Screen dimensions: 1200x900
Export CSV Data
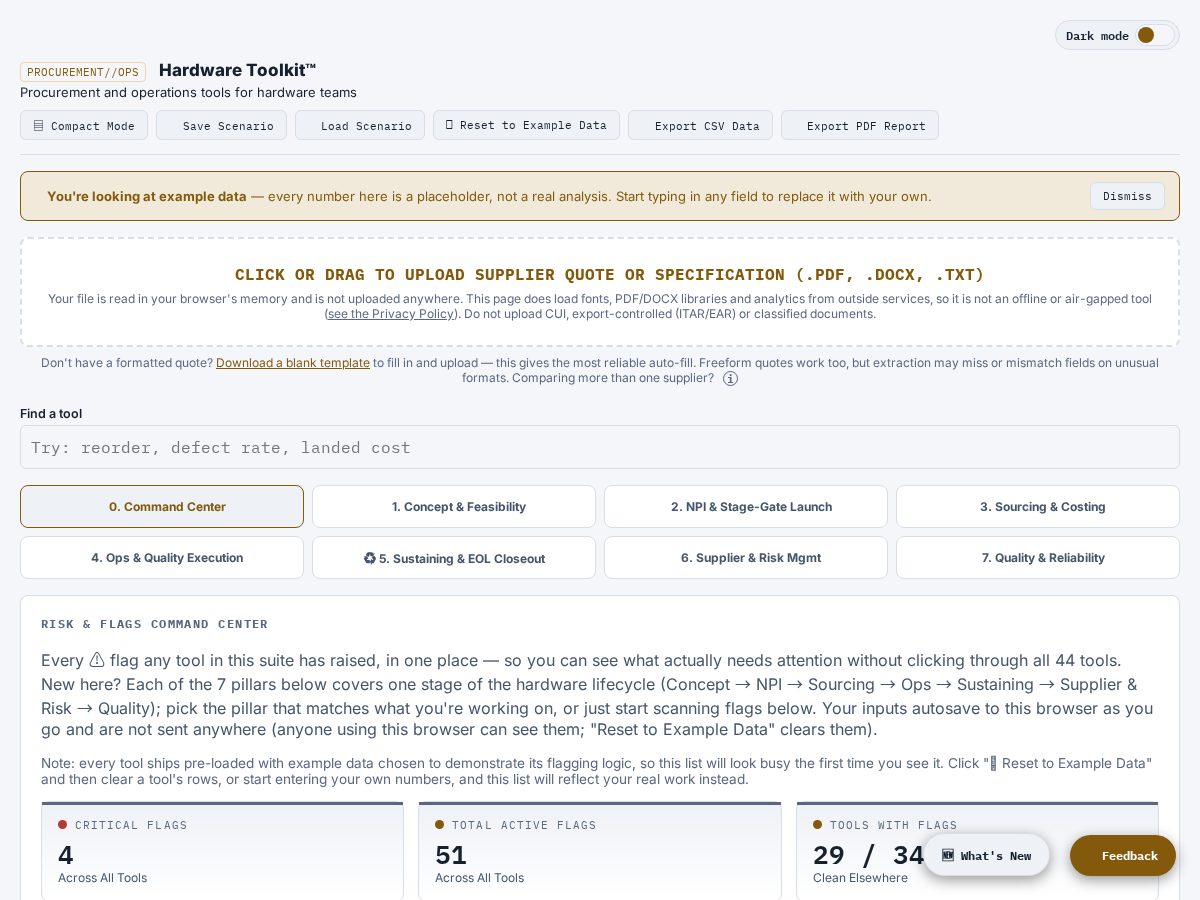pos(700,125)
